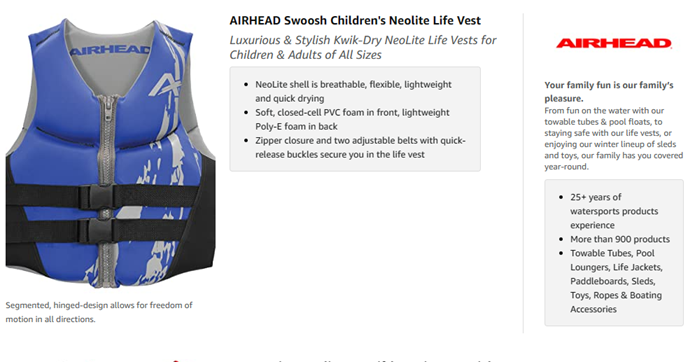Click the Towable Tubes, Pool Loungers list item
This screenshot has height=362, width=695.
coord(616,281)
